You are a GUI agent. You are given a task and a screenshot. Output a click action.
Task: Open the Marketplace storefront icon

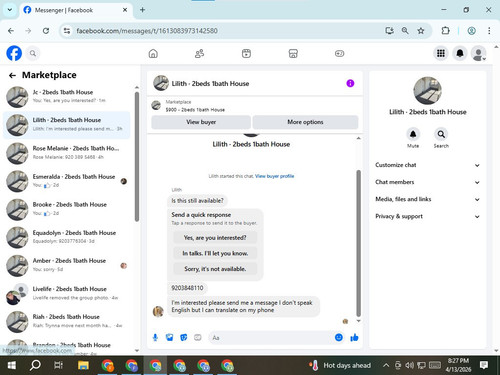tap(293, 53)
